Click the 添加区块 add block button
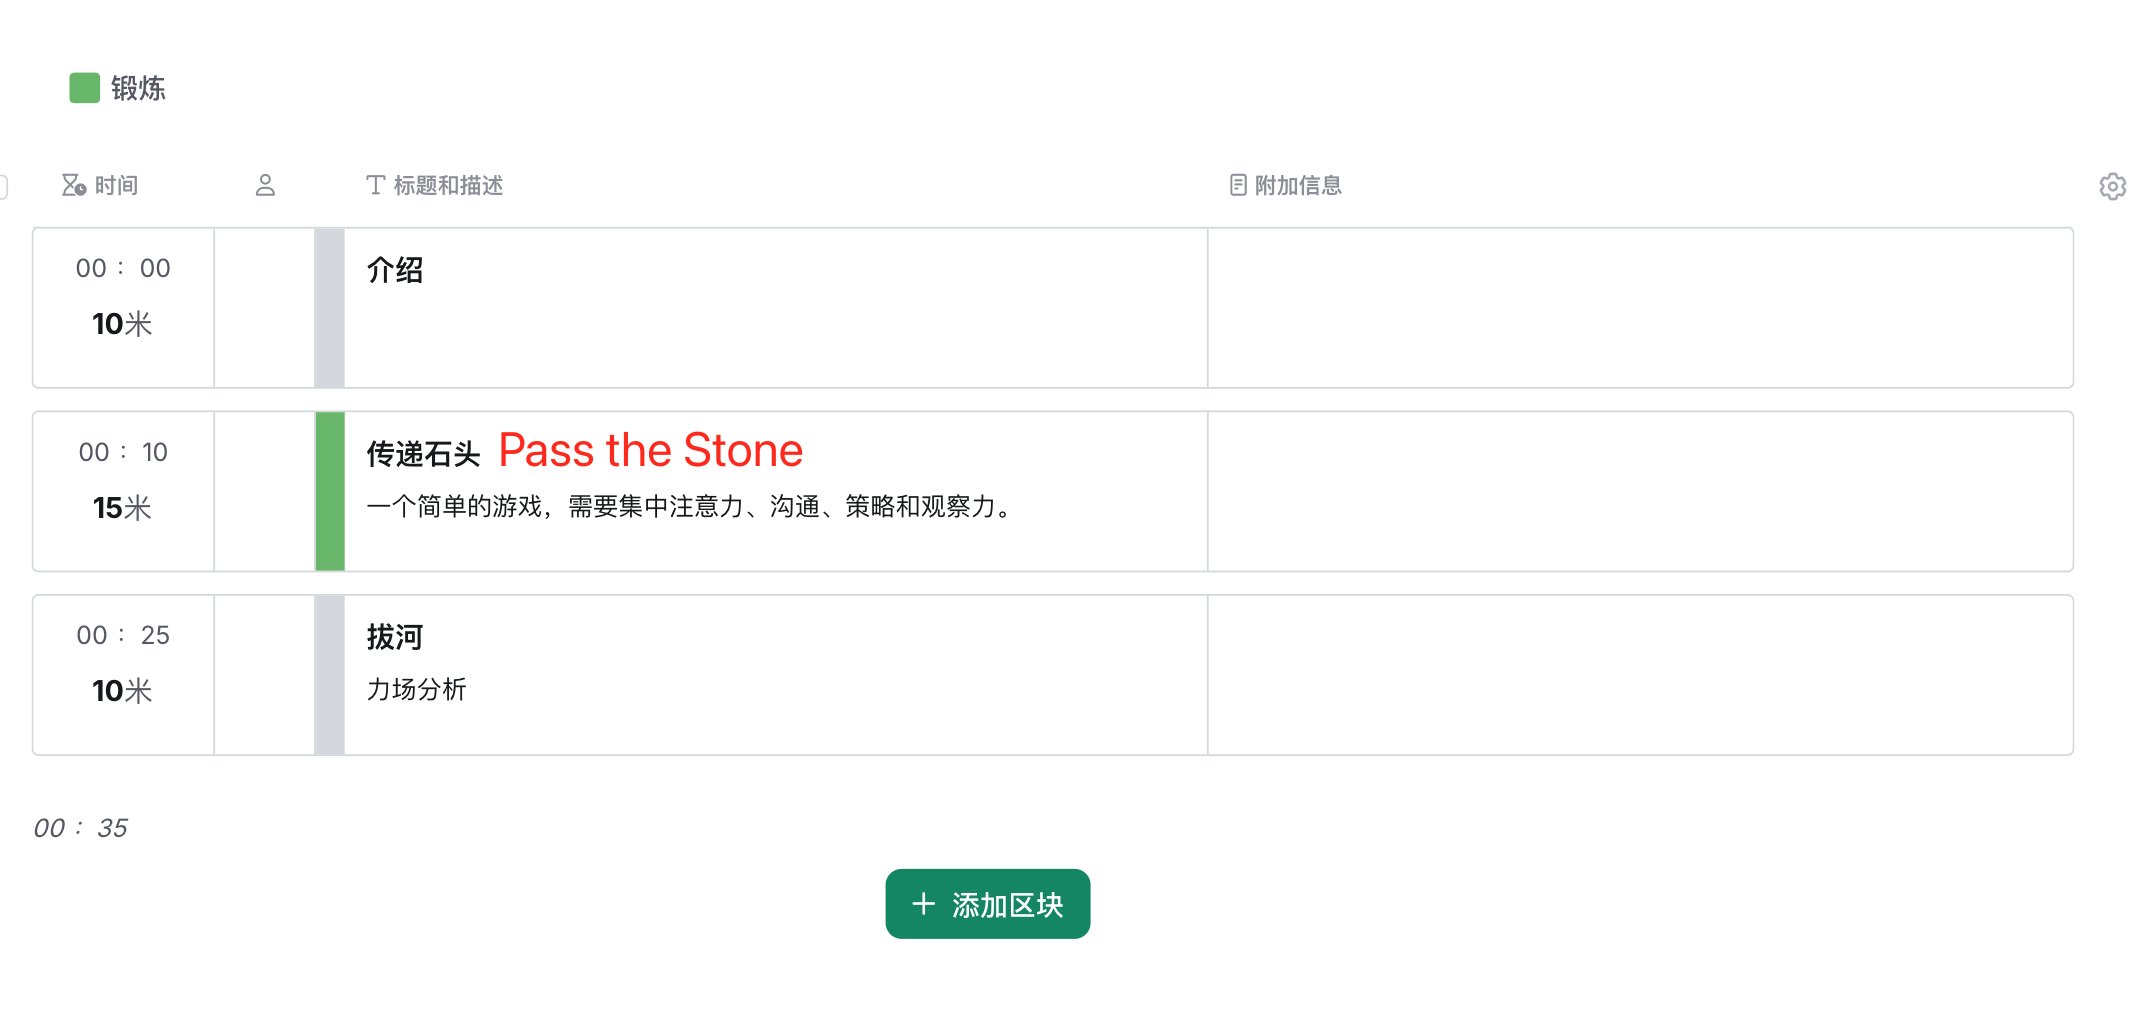The image size is (2146, 1020). (987, 904)
